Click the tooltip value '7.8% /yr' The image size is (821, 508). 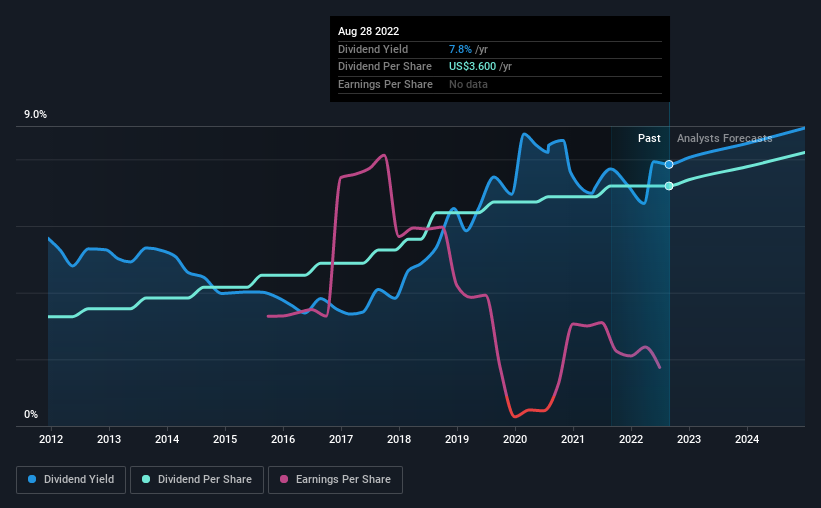(468, 49)
